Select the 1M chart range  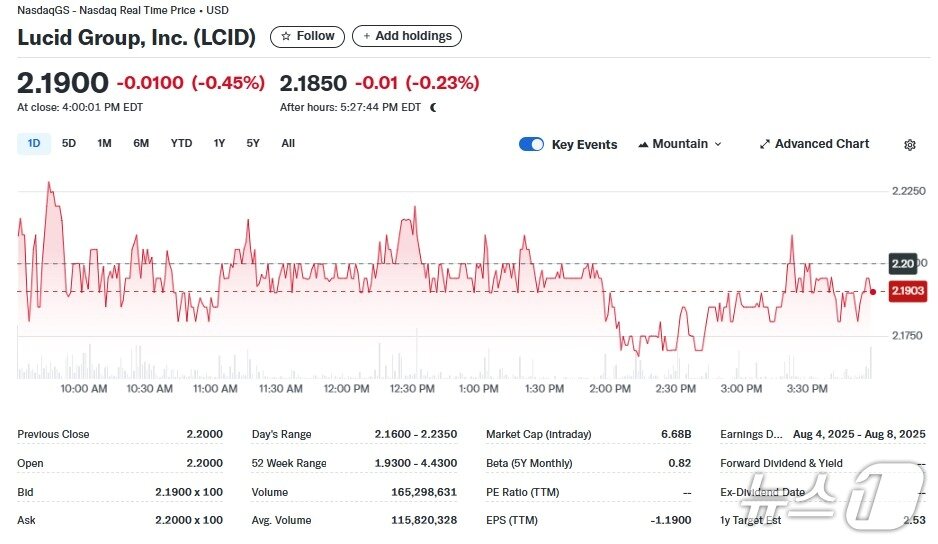click(104, 143)
